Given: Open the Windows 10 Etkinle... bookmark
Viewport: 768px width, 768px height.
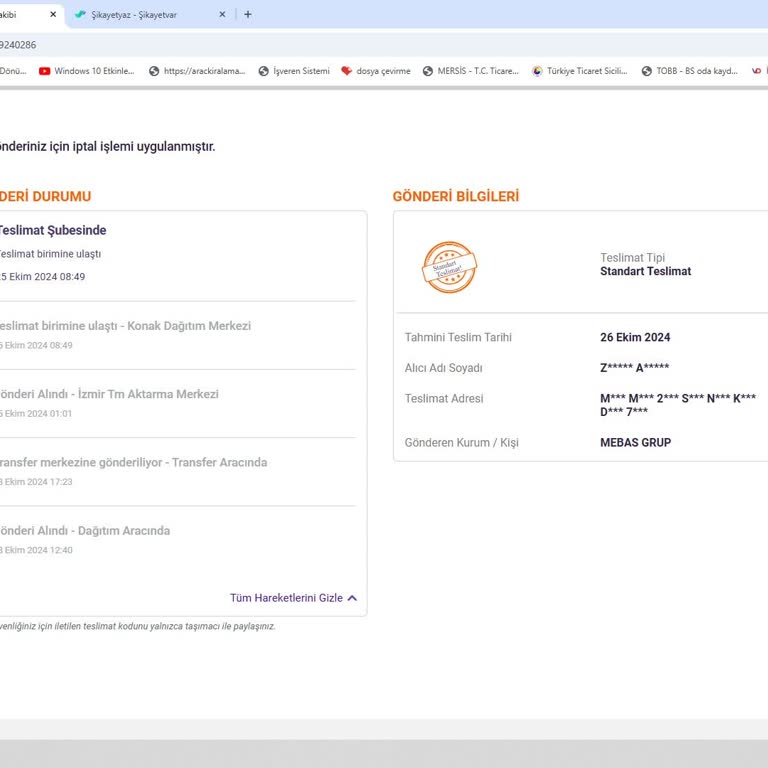Looking at the screenshot, I should (87, 71).
